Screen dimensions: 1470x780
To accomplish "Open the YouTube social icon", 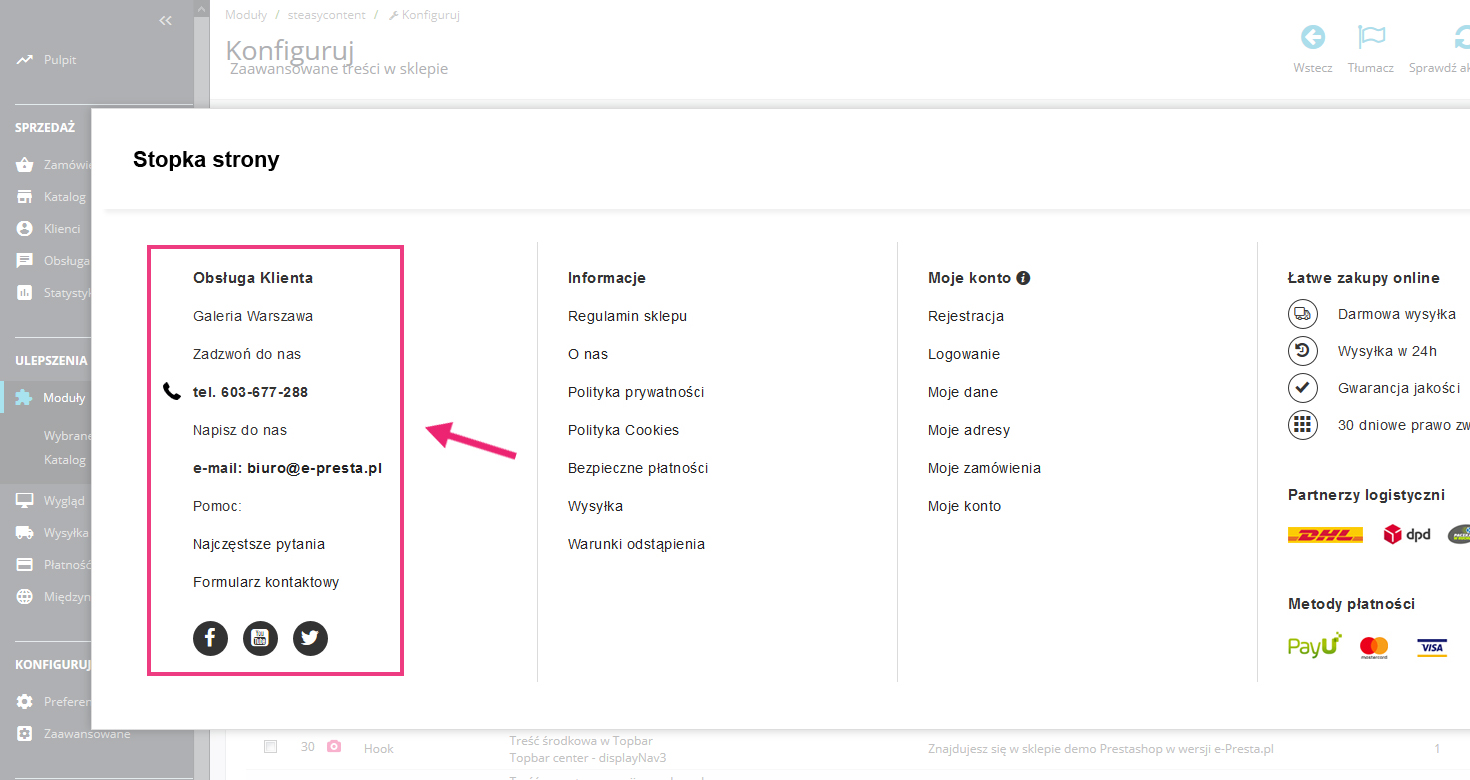I will pyautogui.click(x=260, y=638).
